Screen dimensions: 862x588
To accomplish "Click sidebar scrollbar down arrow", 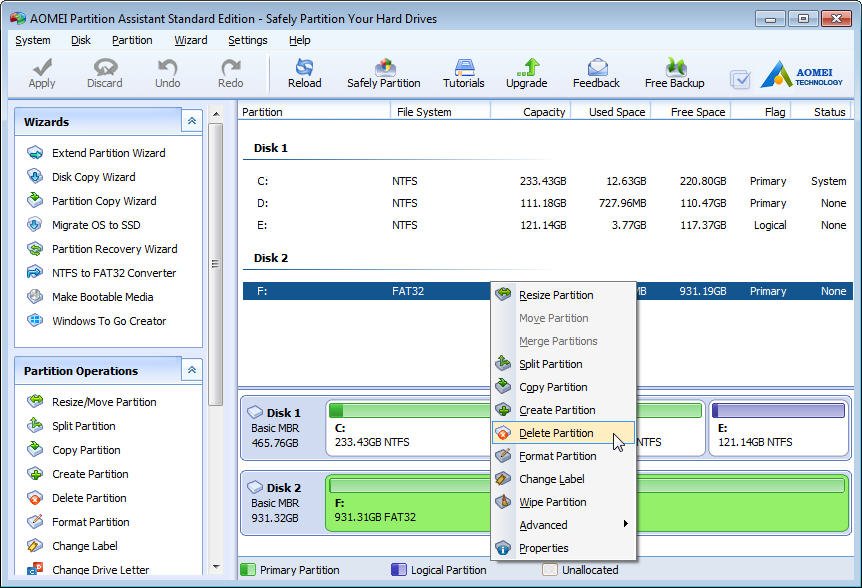I will pos(216,567).
